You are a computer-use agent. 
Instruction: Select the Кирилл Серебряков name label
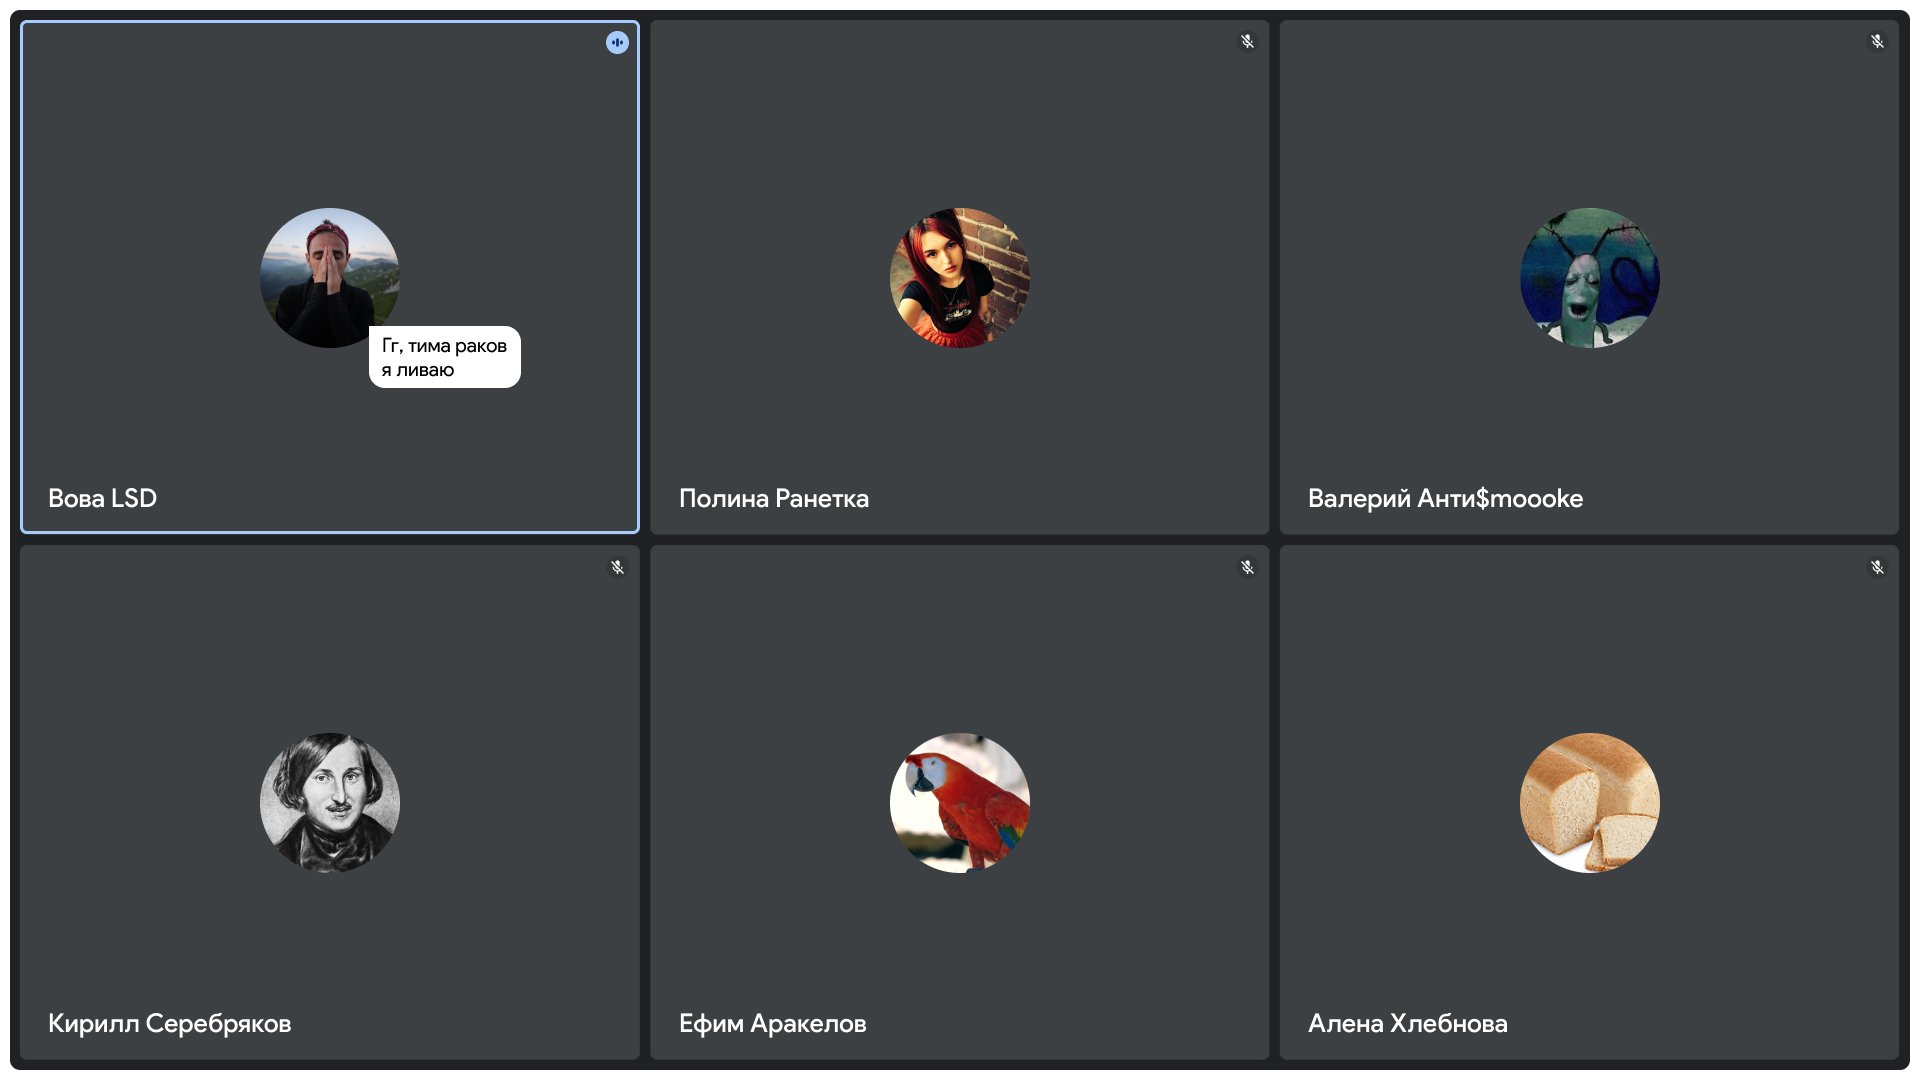(169, 1023)
